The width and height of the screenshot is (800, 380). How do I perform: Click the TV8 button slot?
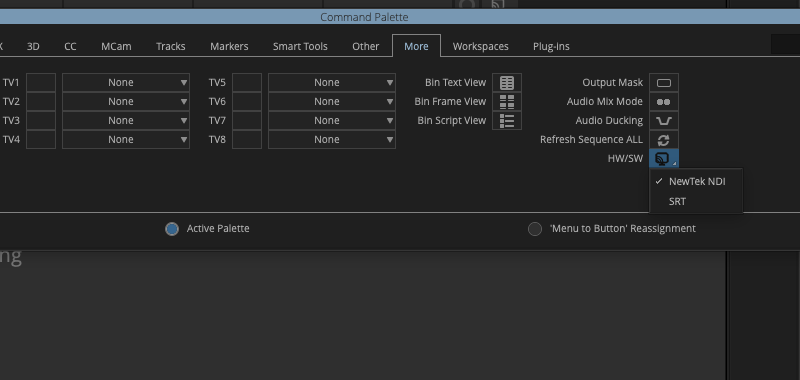(x=247, y=139)
